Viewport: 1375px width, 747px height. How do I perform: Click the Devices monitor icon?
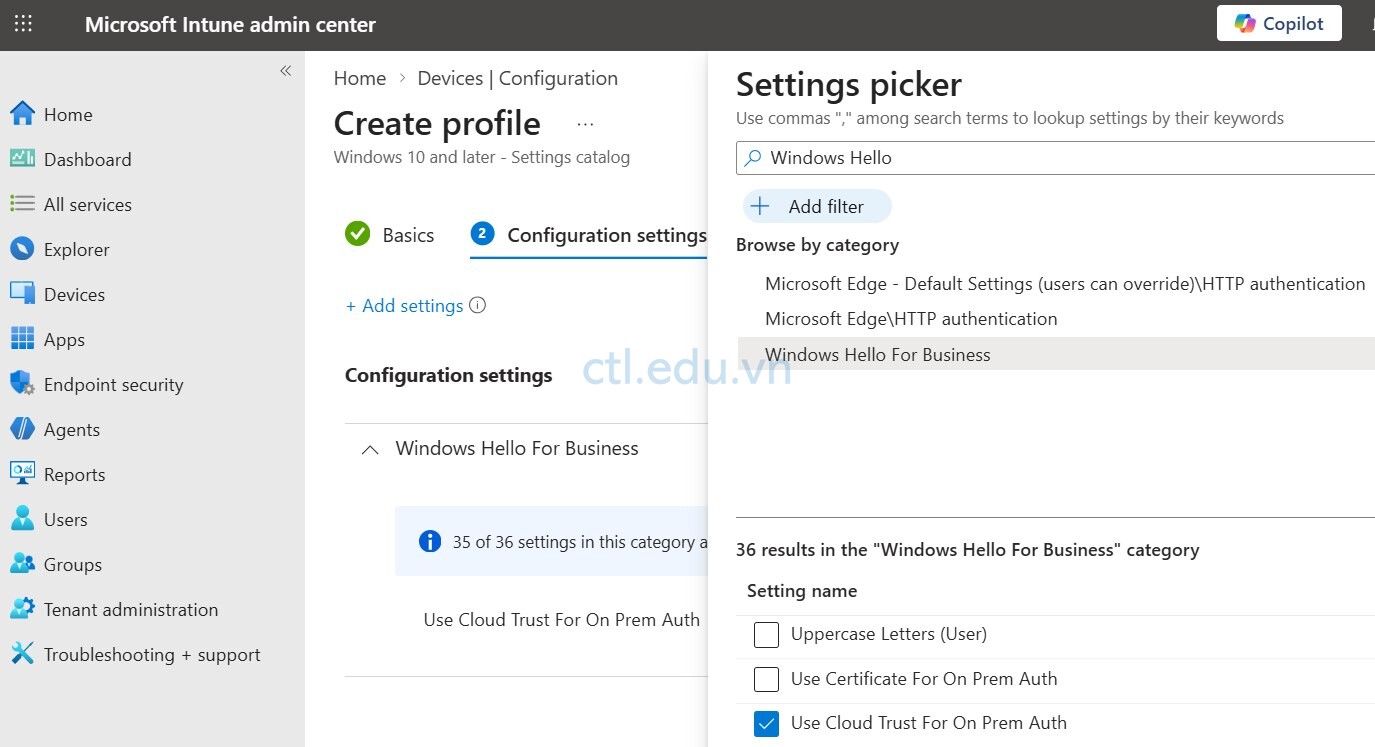click(x=22, y=294)
